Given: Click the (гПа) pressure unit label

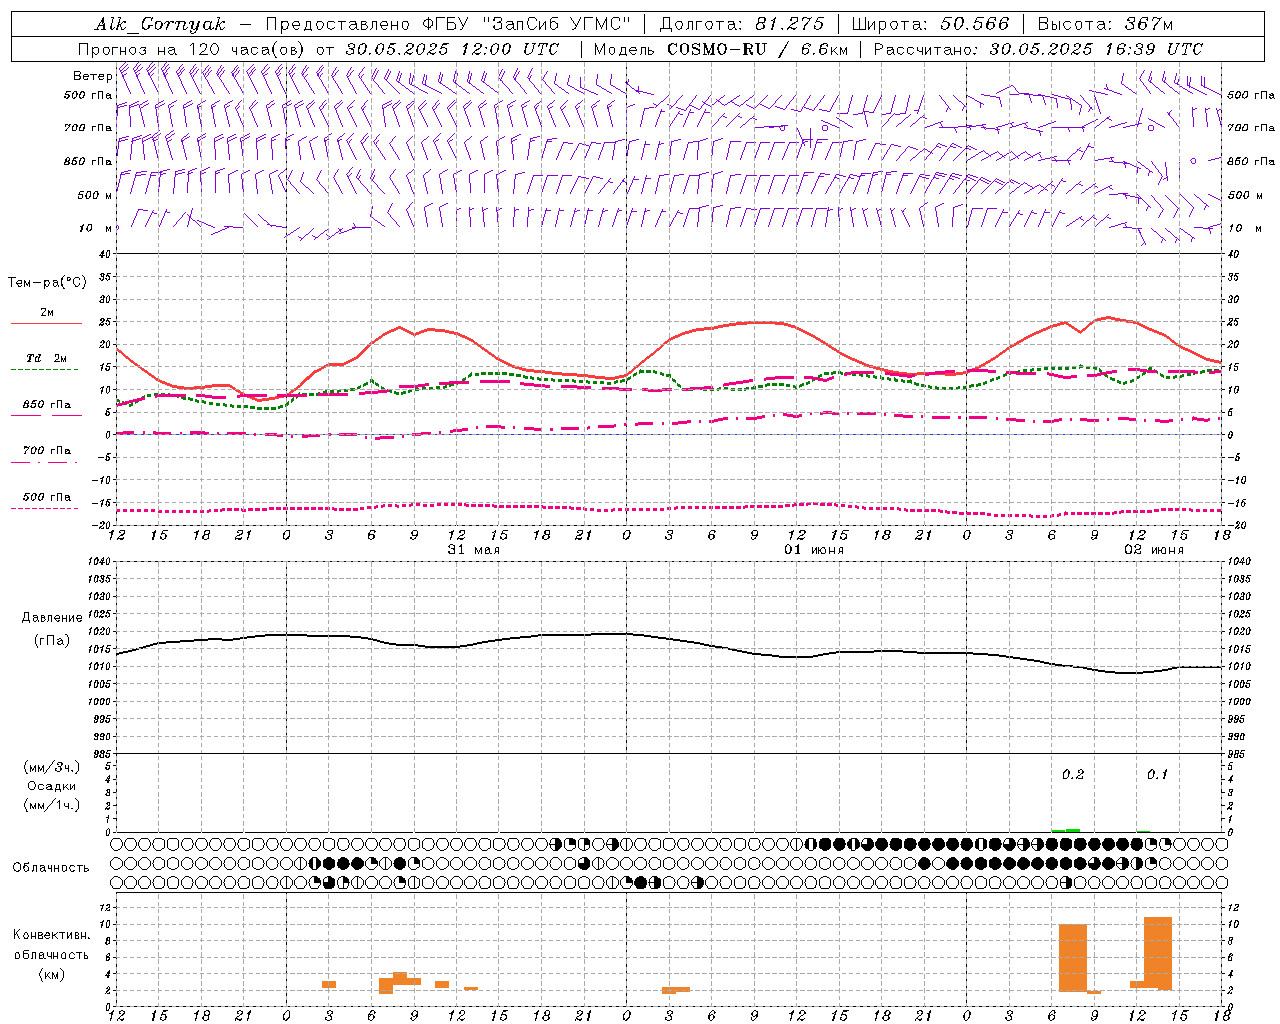Looking at the screenshot, I should tap(52, 641).
